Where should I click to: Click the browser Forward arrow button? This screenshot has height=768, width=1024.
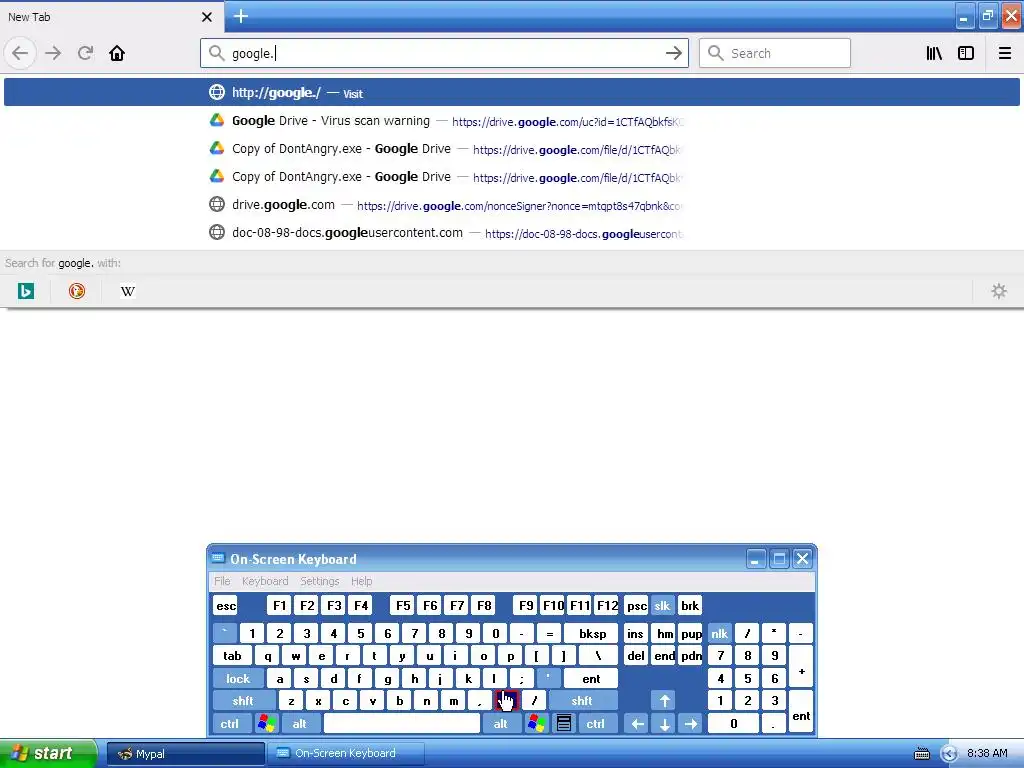click(53, 53)
